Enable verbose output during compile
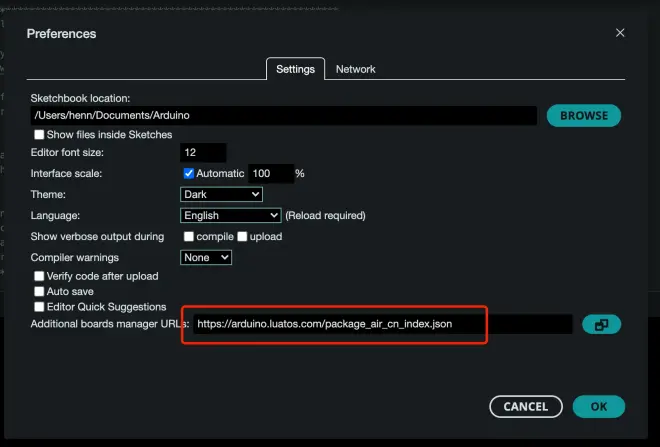The width and height of the screenshot is (660, 447). coord(189,237)
